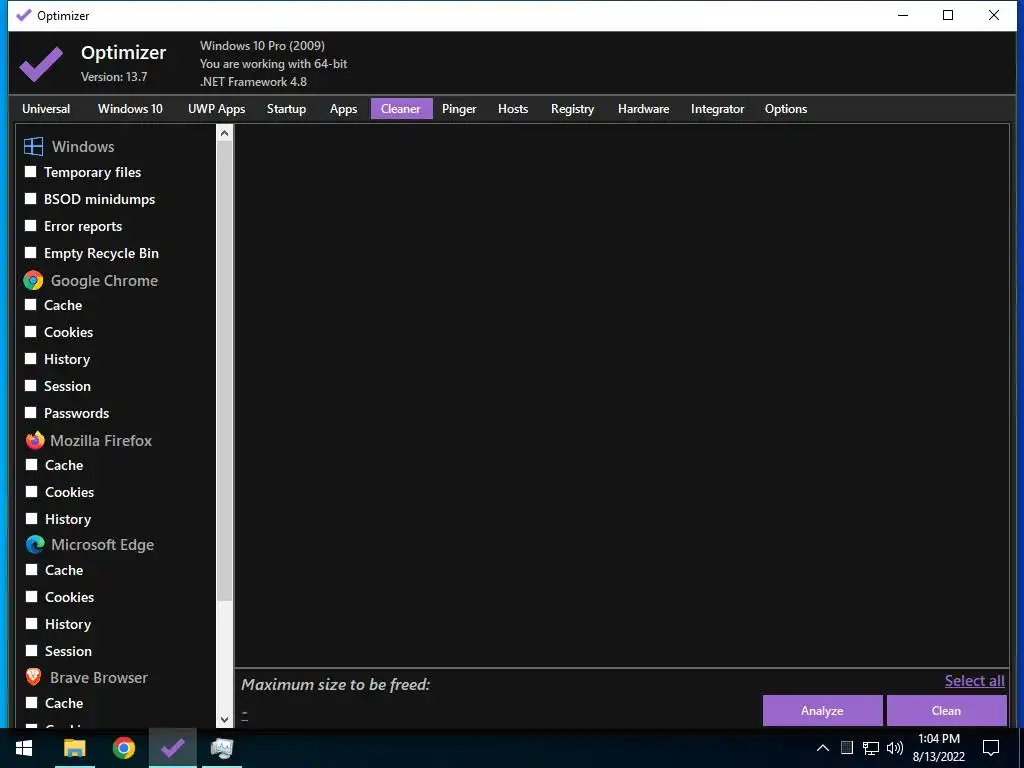Click the checklist vertical scrollbar thumb
1024x768 pixels.
click(224, 371)
